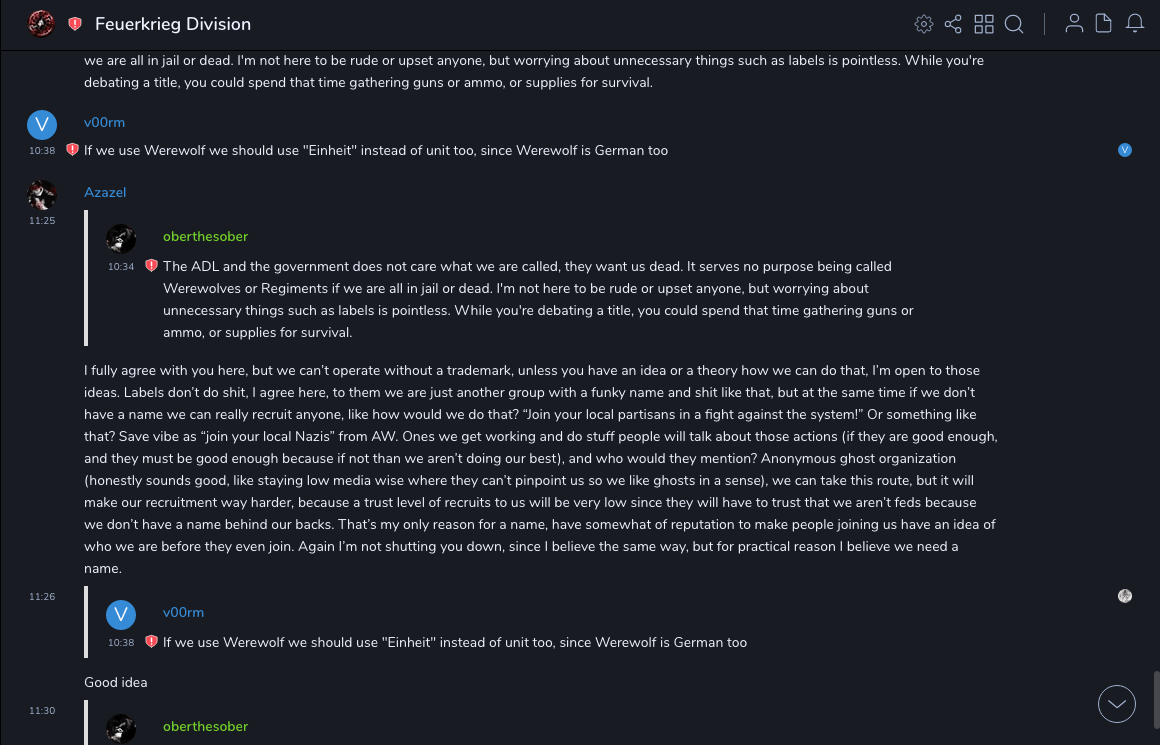Jump to latest with the down-chevron button
Screen dimensions: 1160x745
(1117, 704)
